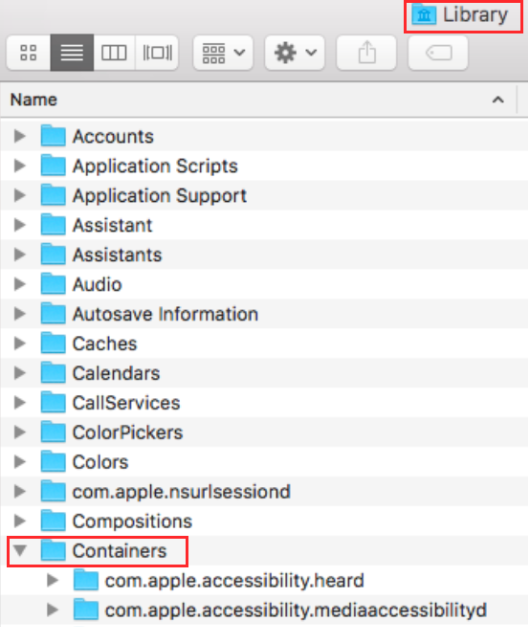Click the Accounts name text

tap(113, 136)
